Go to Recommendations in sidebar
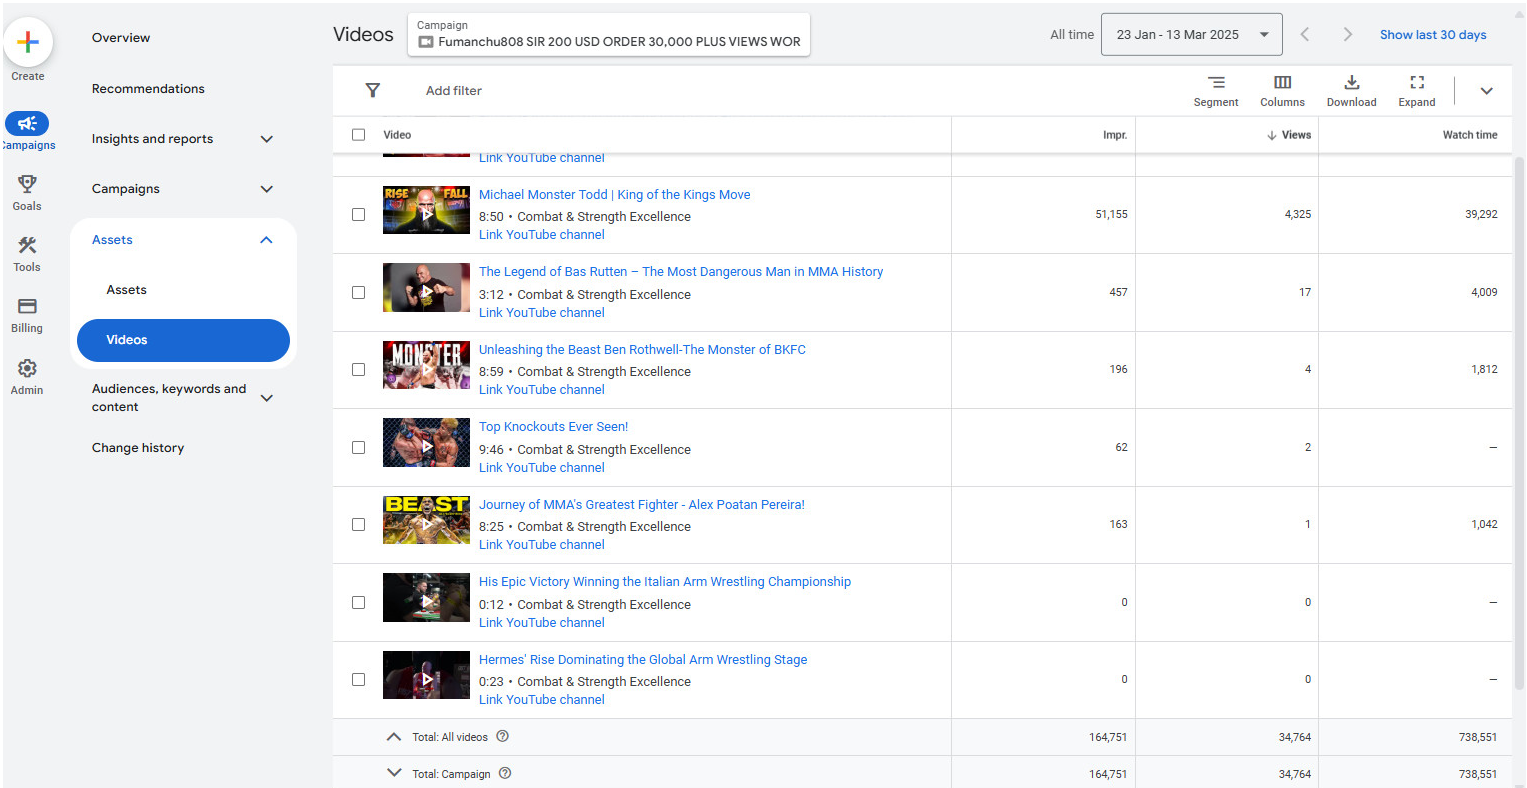 point(148,89)
